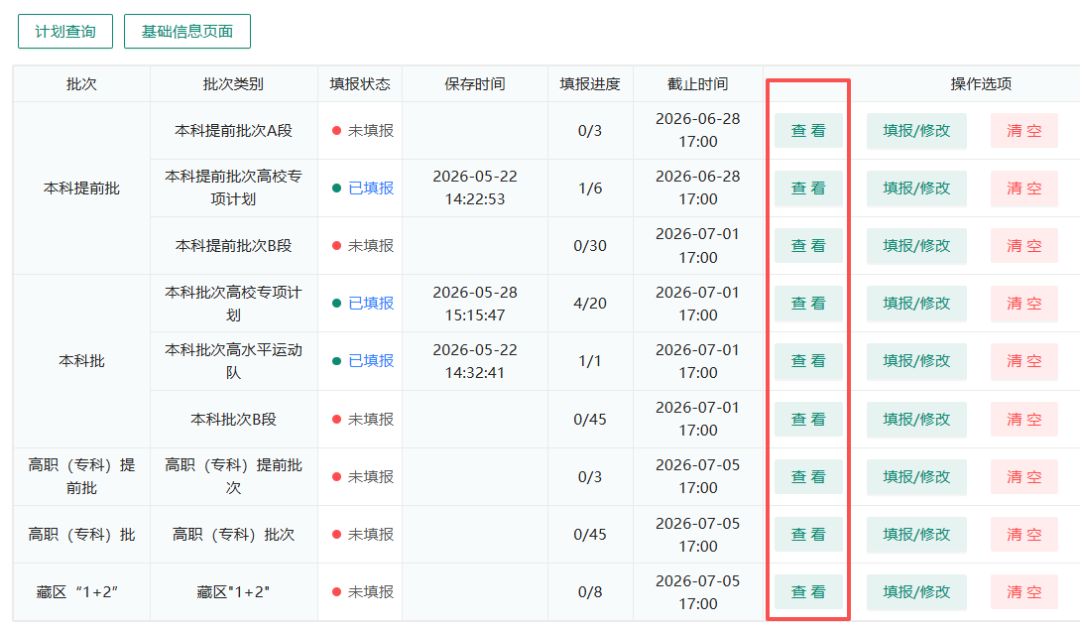The height and width of the screenshot is (629, 1080).
Task: Click the 填报状态 column header
Action: click(x=360, y=84)
